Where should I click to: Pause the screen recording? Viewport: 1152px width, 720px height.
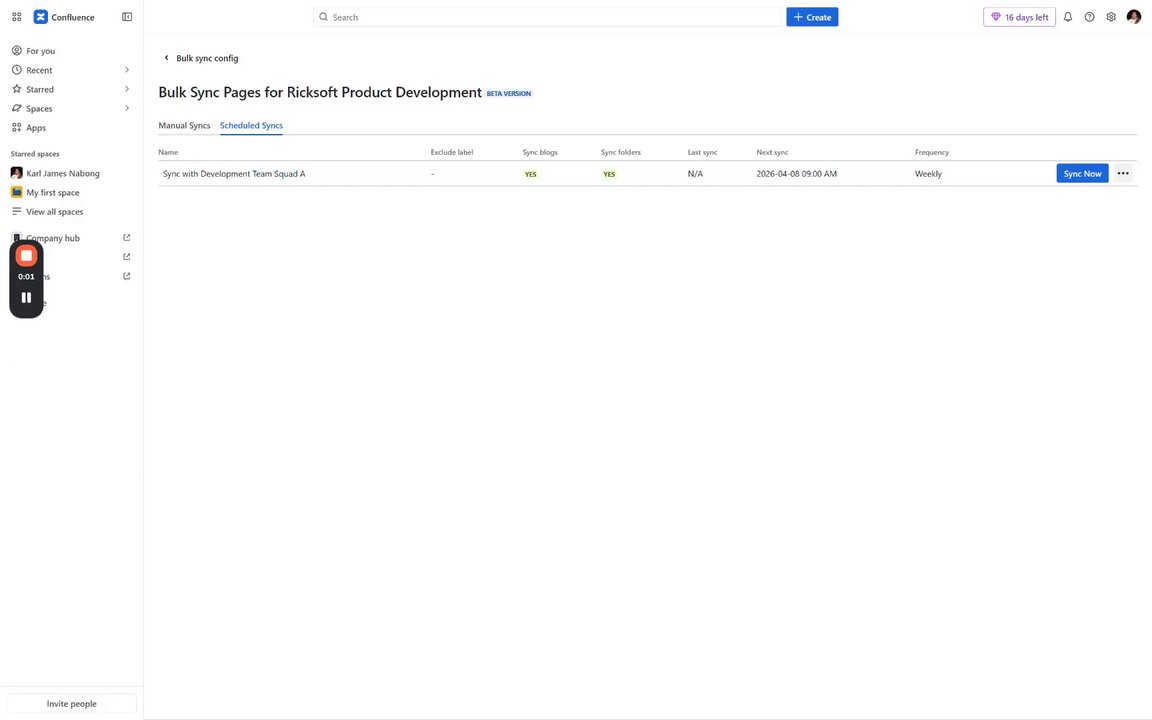(x=26, y=298)
